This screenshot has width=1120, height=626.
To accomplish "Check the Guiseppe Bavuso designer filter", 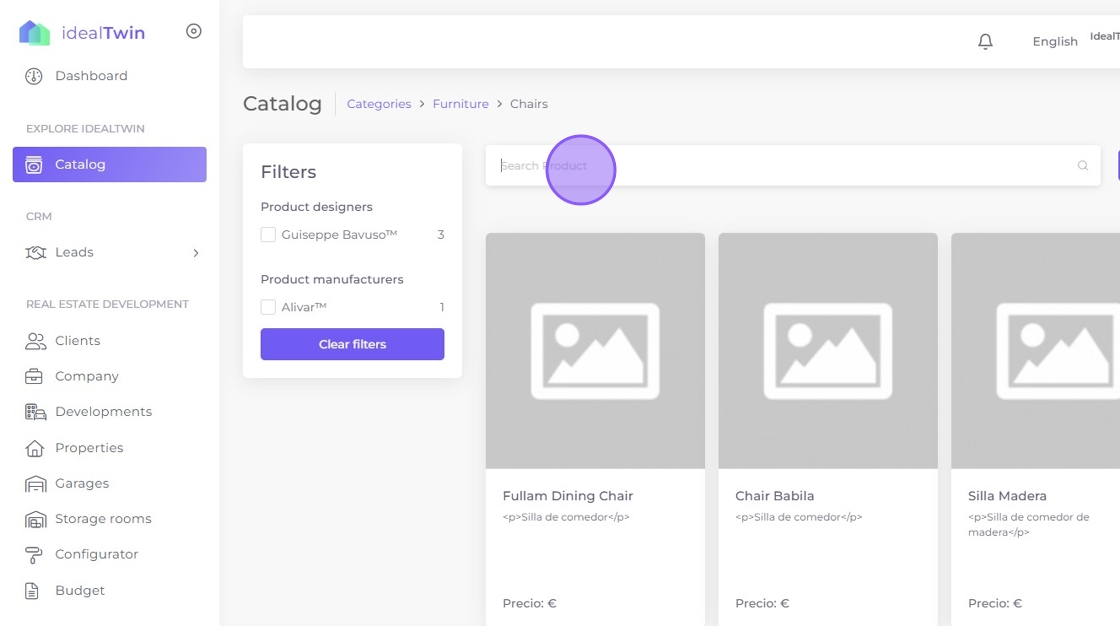I will pos(268,235).
